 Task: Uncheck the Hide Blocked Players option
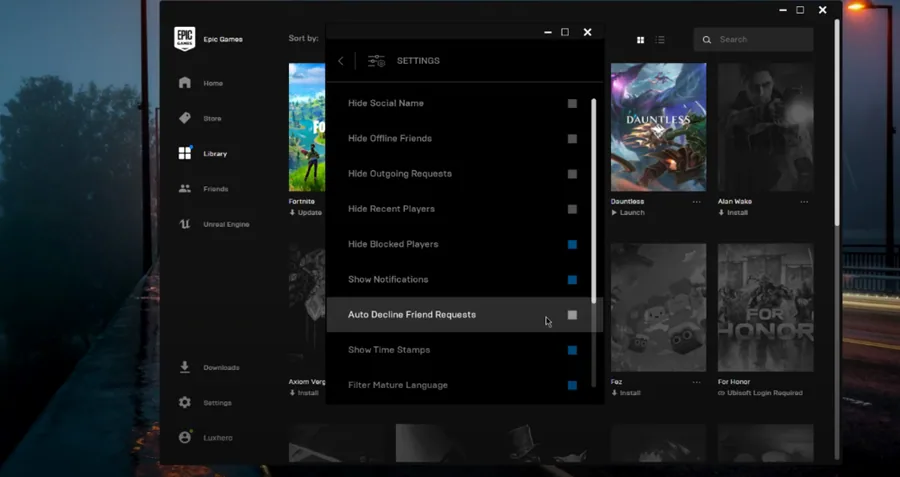(572, 245)
